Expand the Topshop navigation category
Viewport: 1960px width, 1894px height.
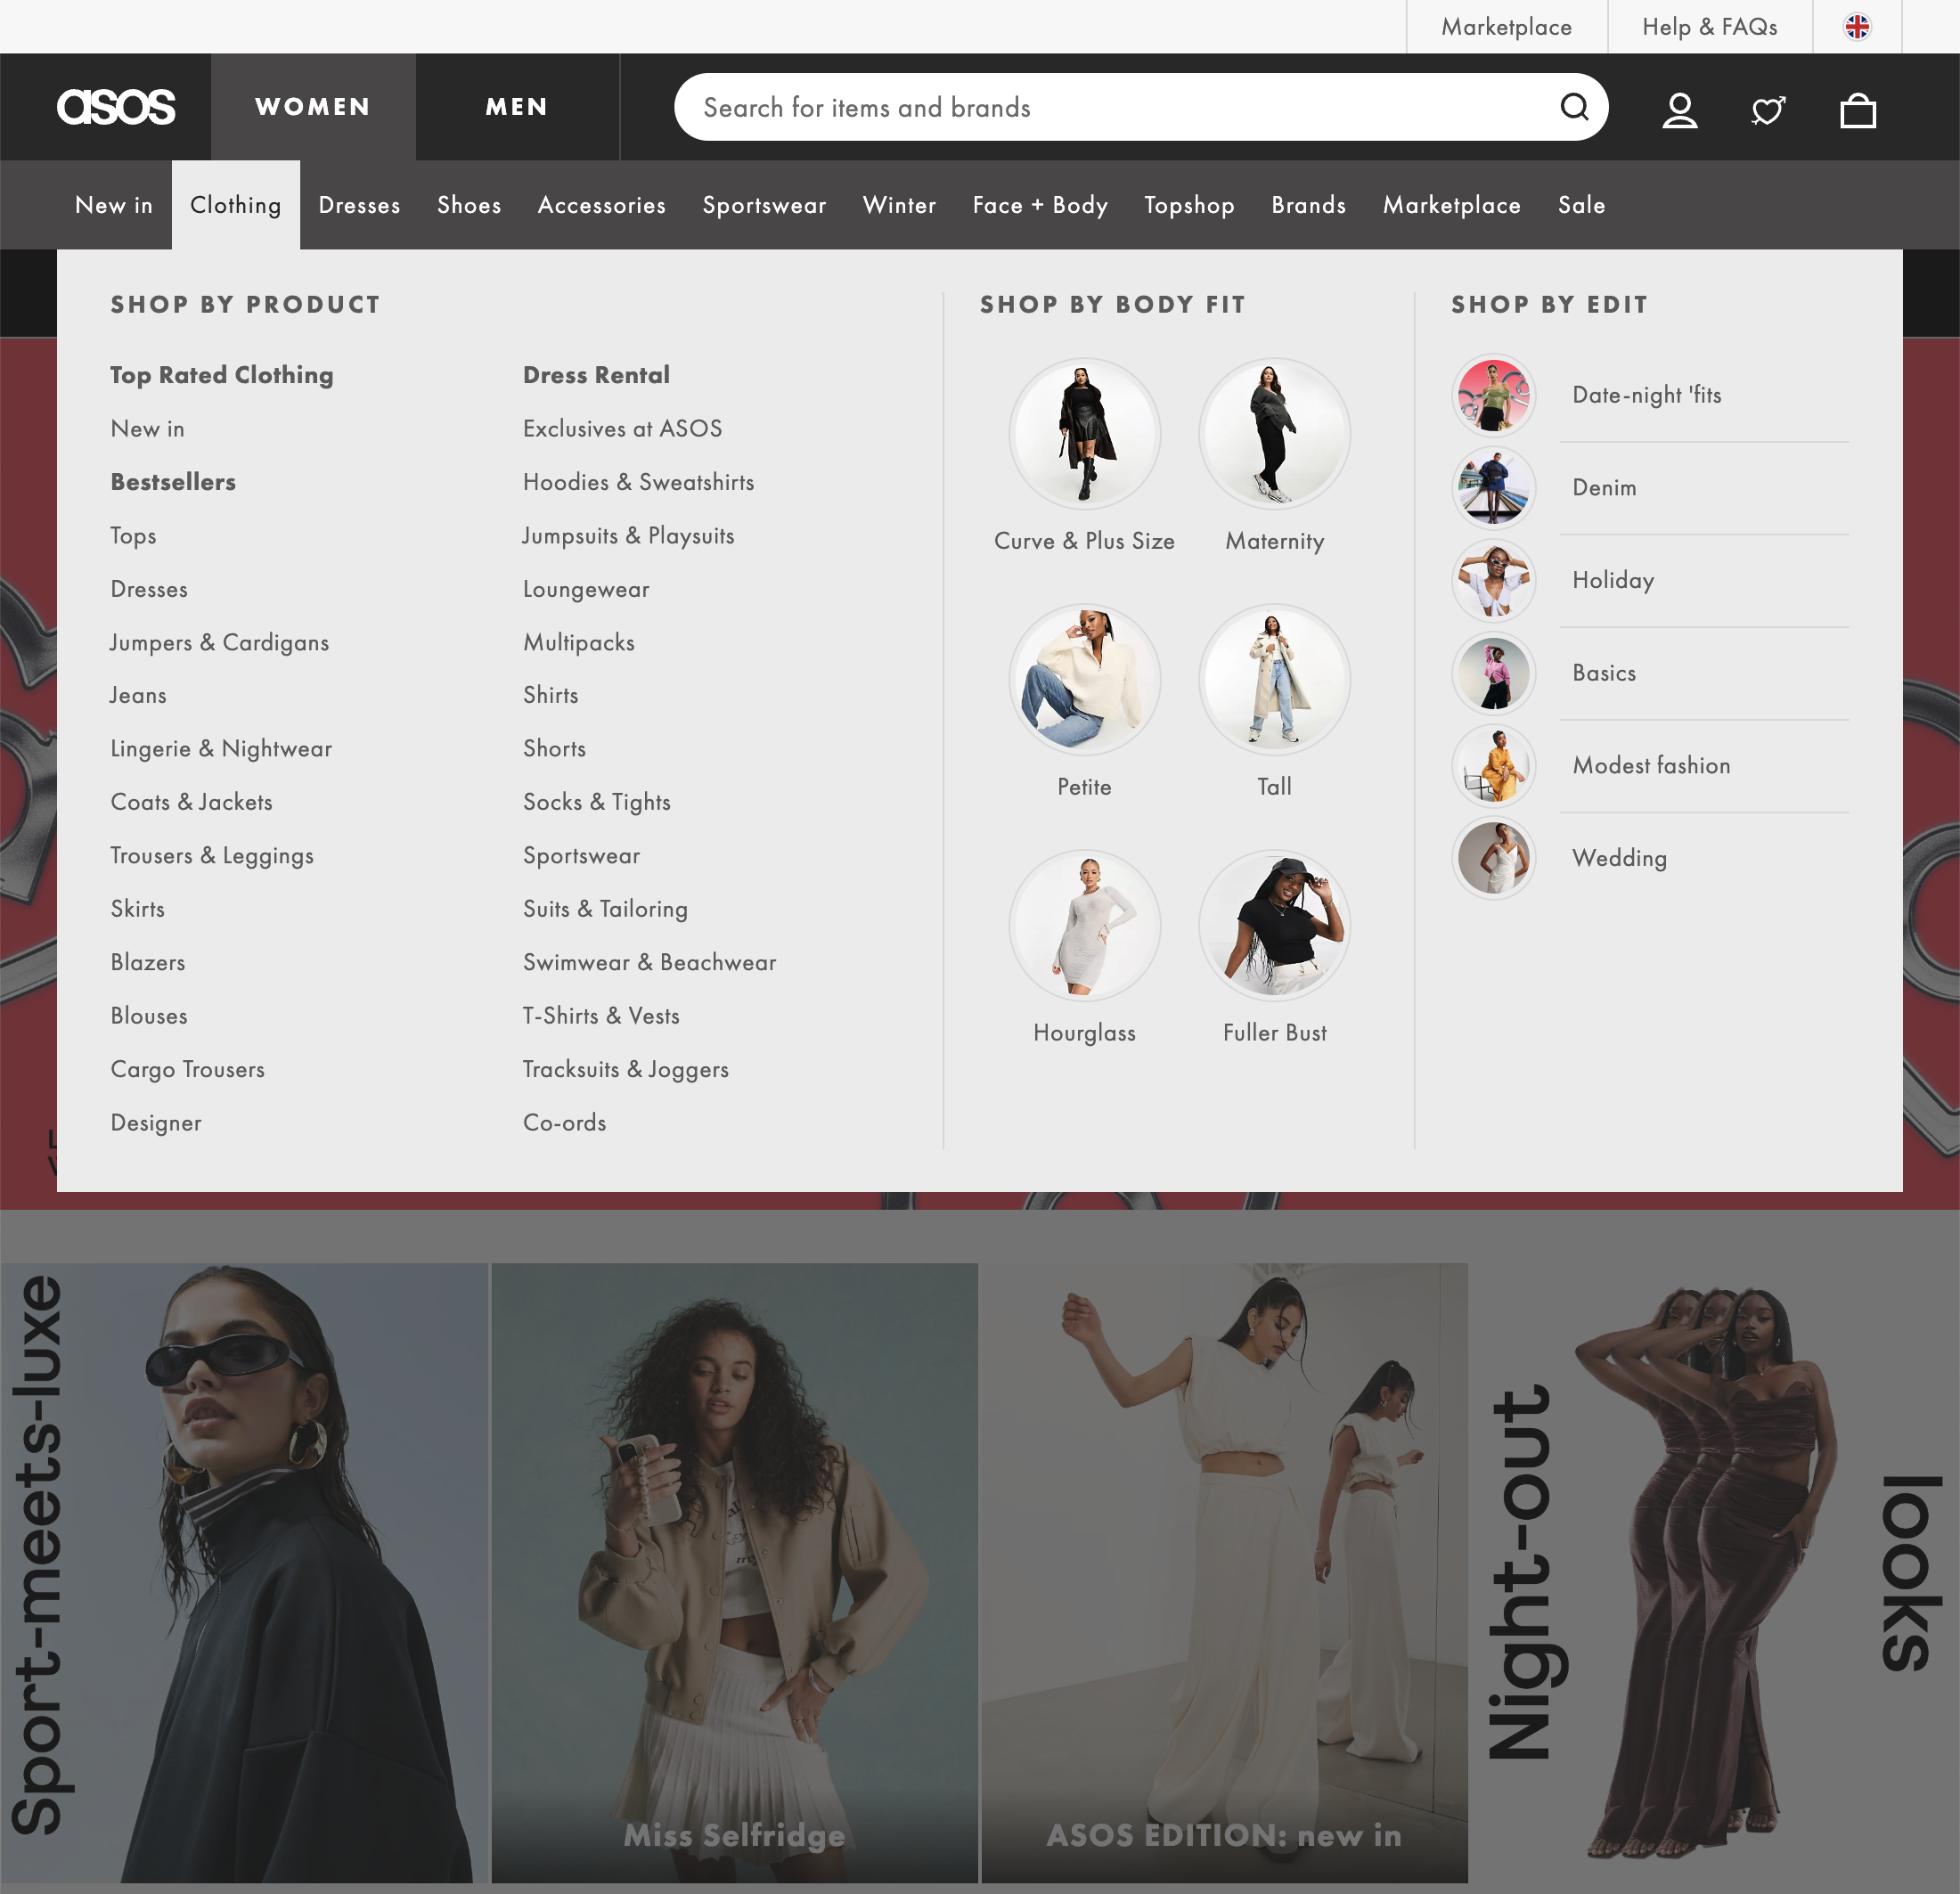point(1189,205)
